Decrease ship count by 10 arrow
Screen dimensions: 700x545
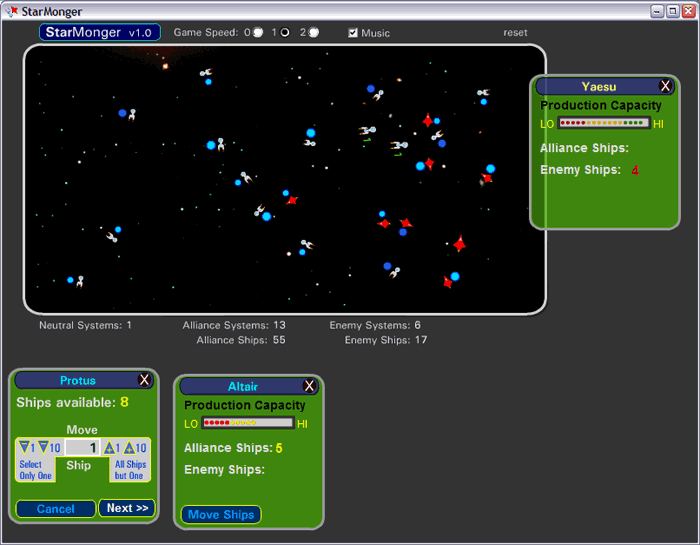tap(45, 448)
